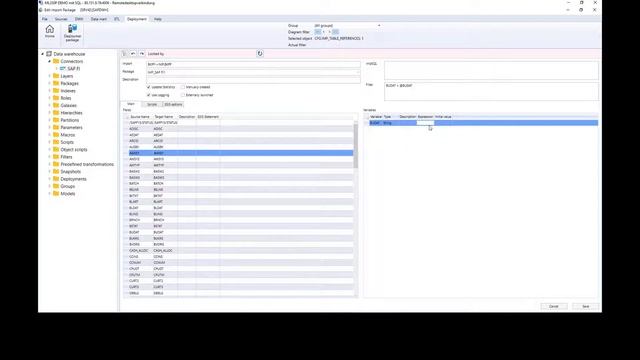Open the DWH menu

(79, 19)
